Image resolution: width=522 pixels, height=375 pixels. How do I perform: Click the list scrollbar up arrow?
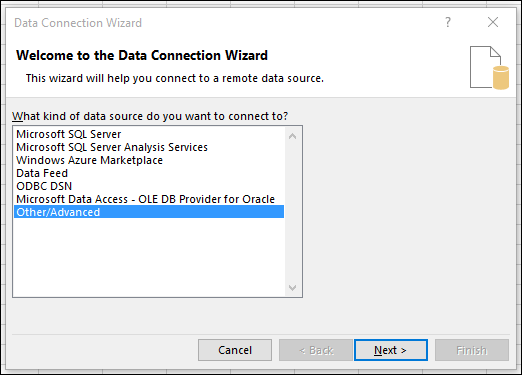293,136
